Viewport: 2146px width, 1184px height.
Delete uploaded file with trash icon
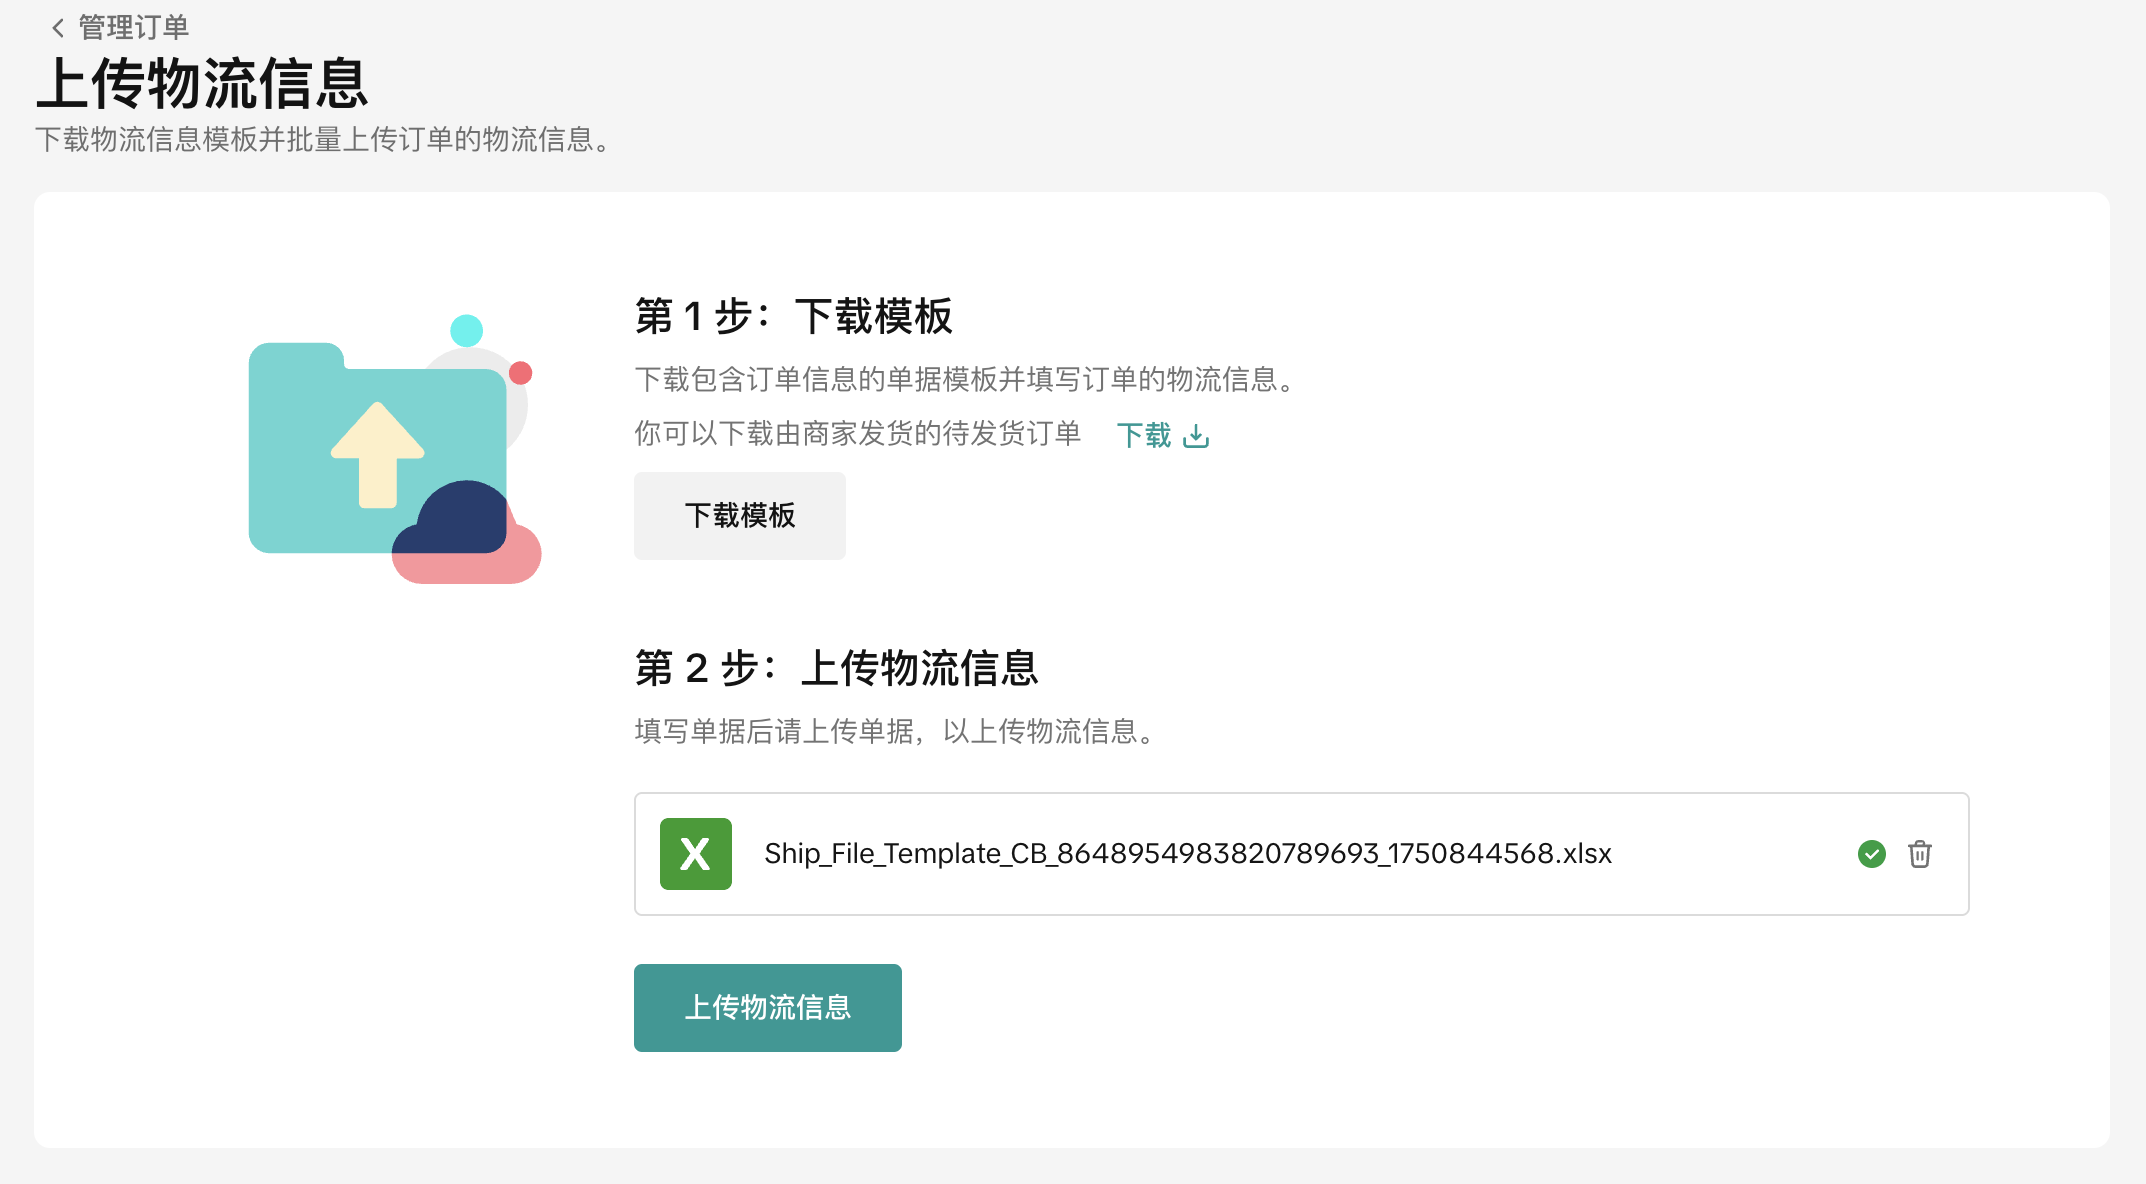1919,854
